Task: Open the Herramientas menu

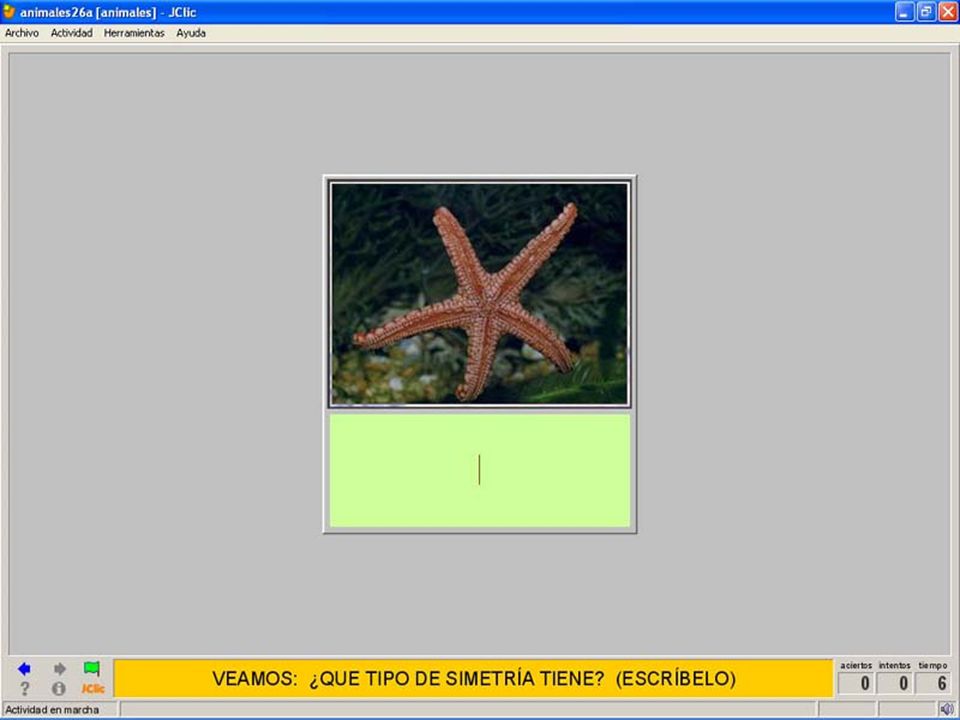Action: 134,33
